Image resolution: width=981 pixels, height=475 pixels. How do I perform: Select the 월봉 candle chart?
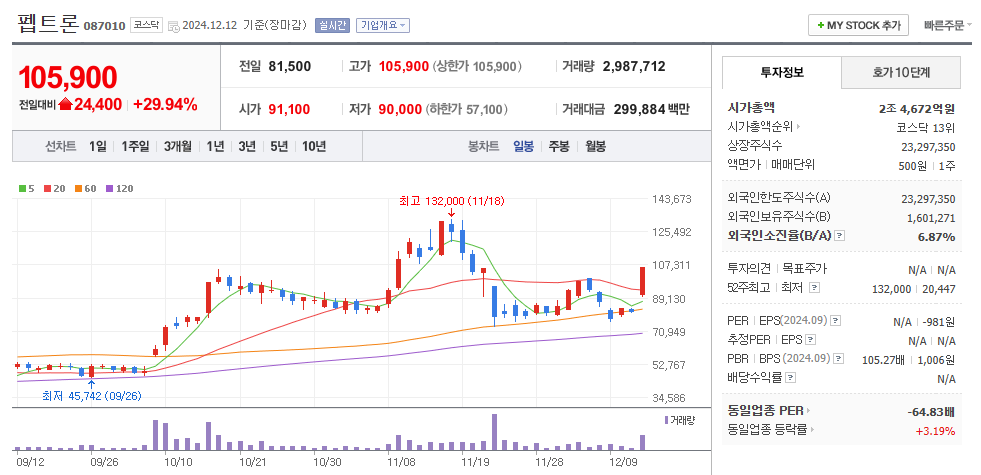[x=596, y=146]
